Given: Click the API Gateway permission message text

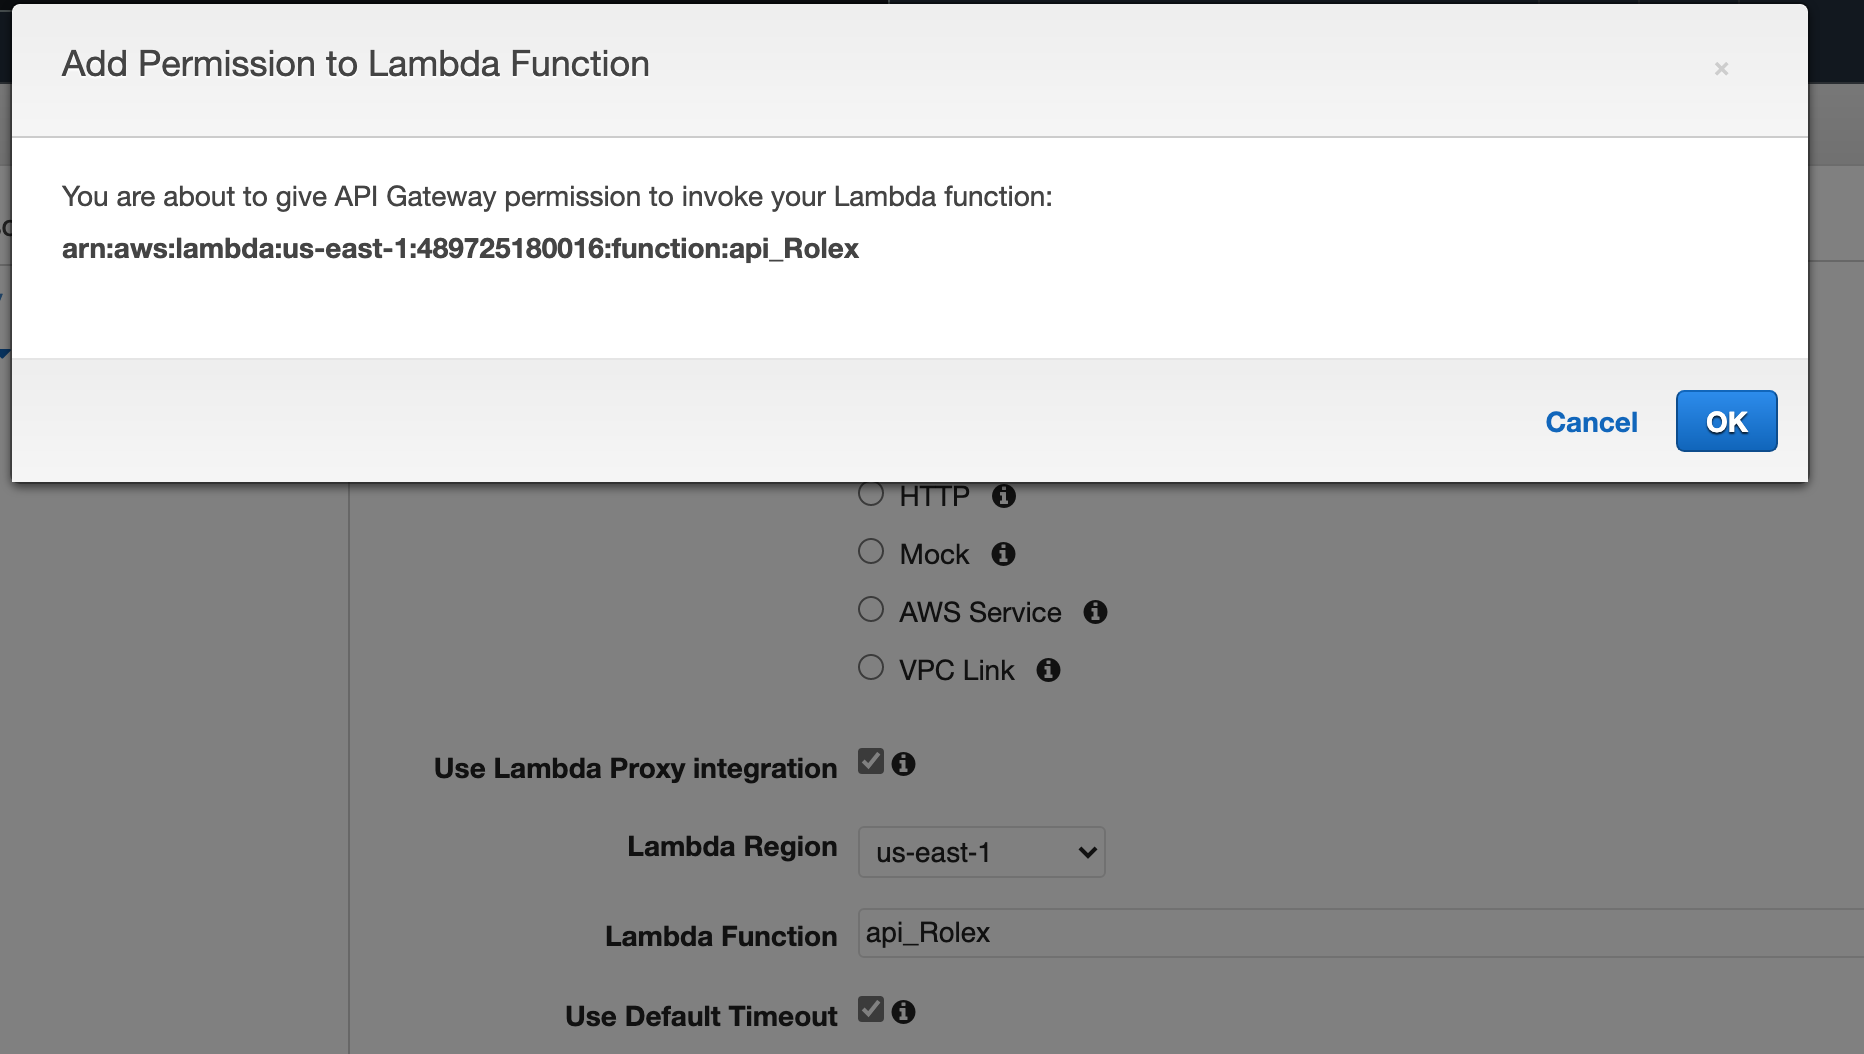Looking at the screenshot, I should (x=557, y=196).
